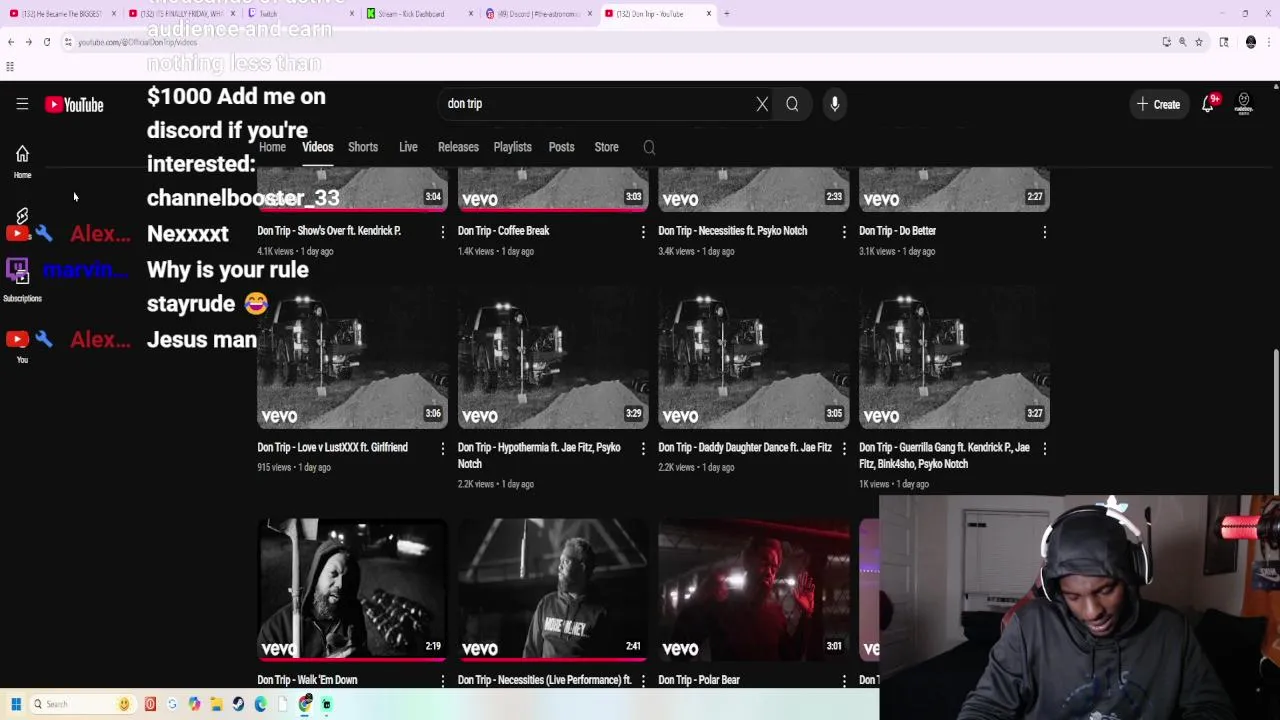Open the Live tab
1280x720 pixels.
(408, 147)
